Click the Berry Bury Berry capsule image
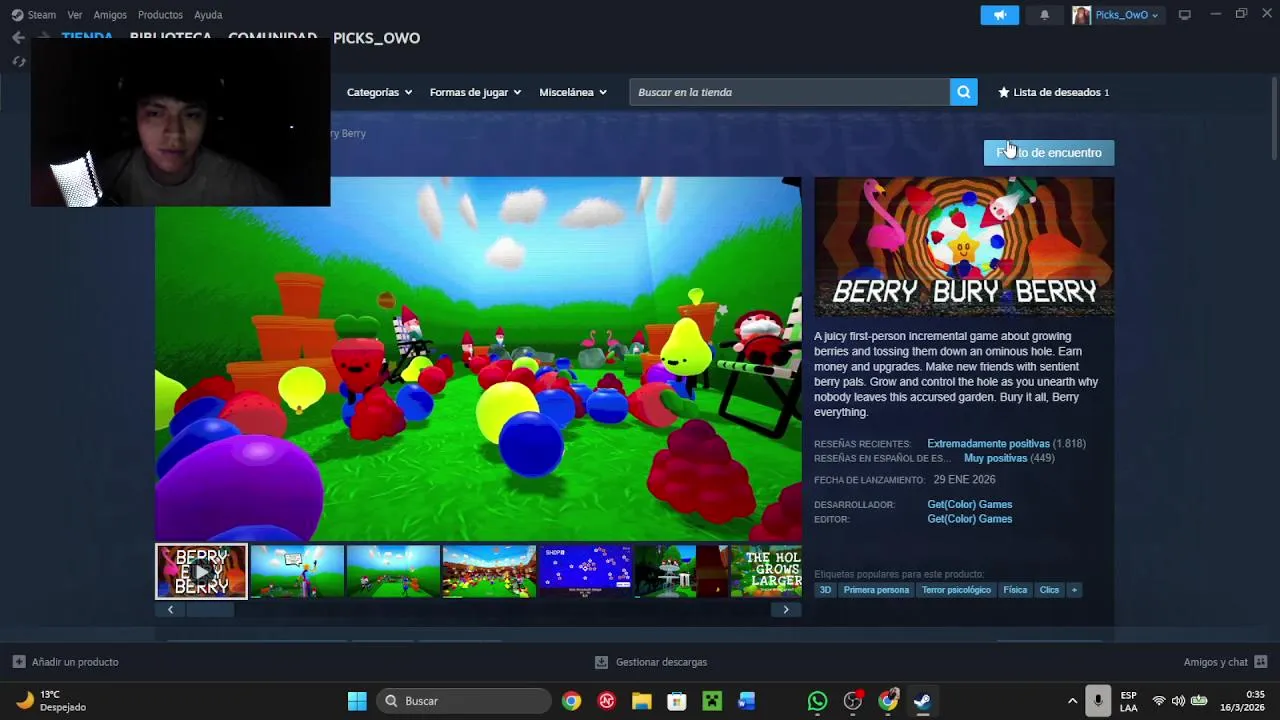 (964, 247)
